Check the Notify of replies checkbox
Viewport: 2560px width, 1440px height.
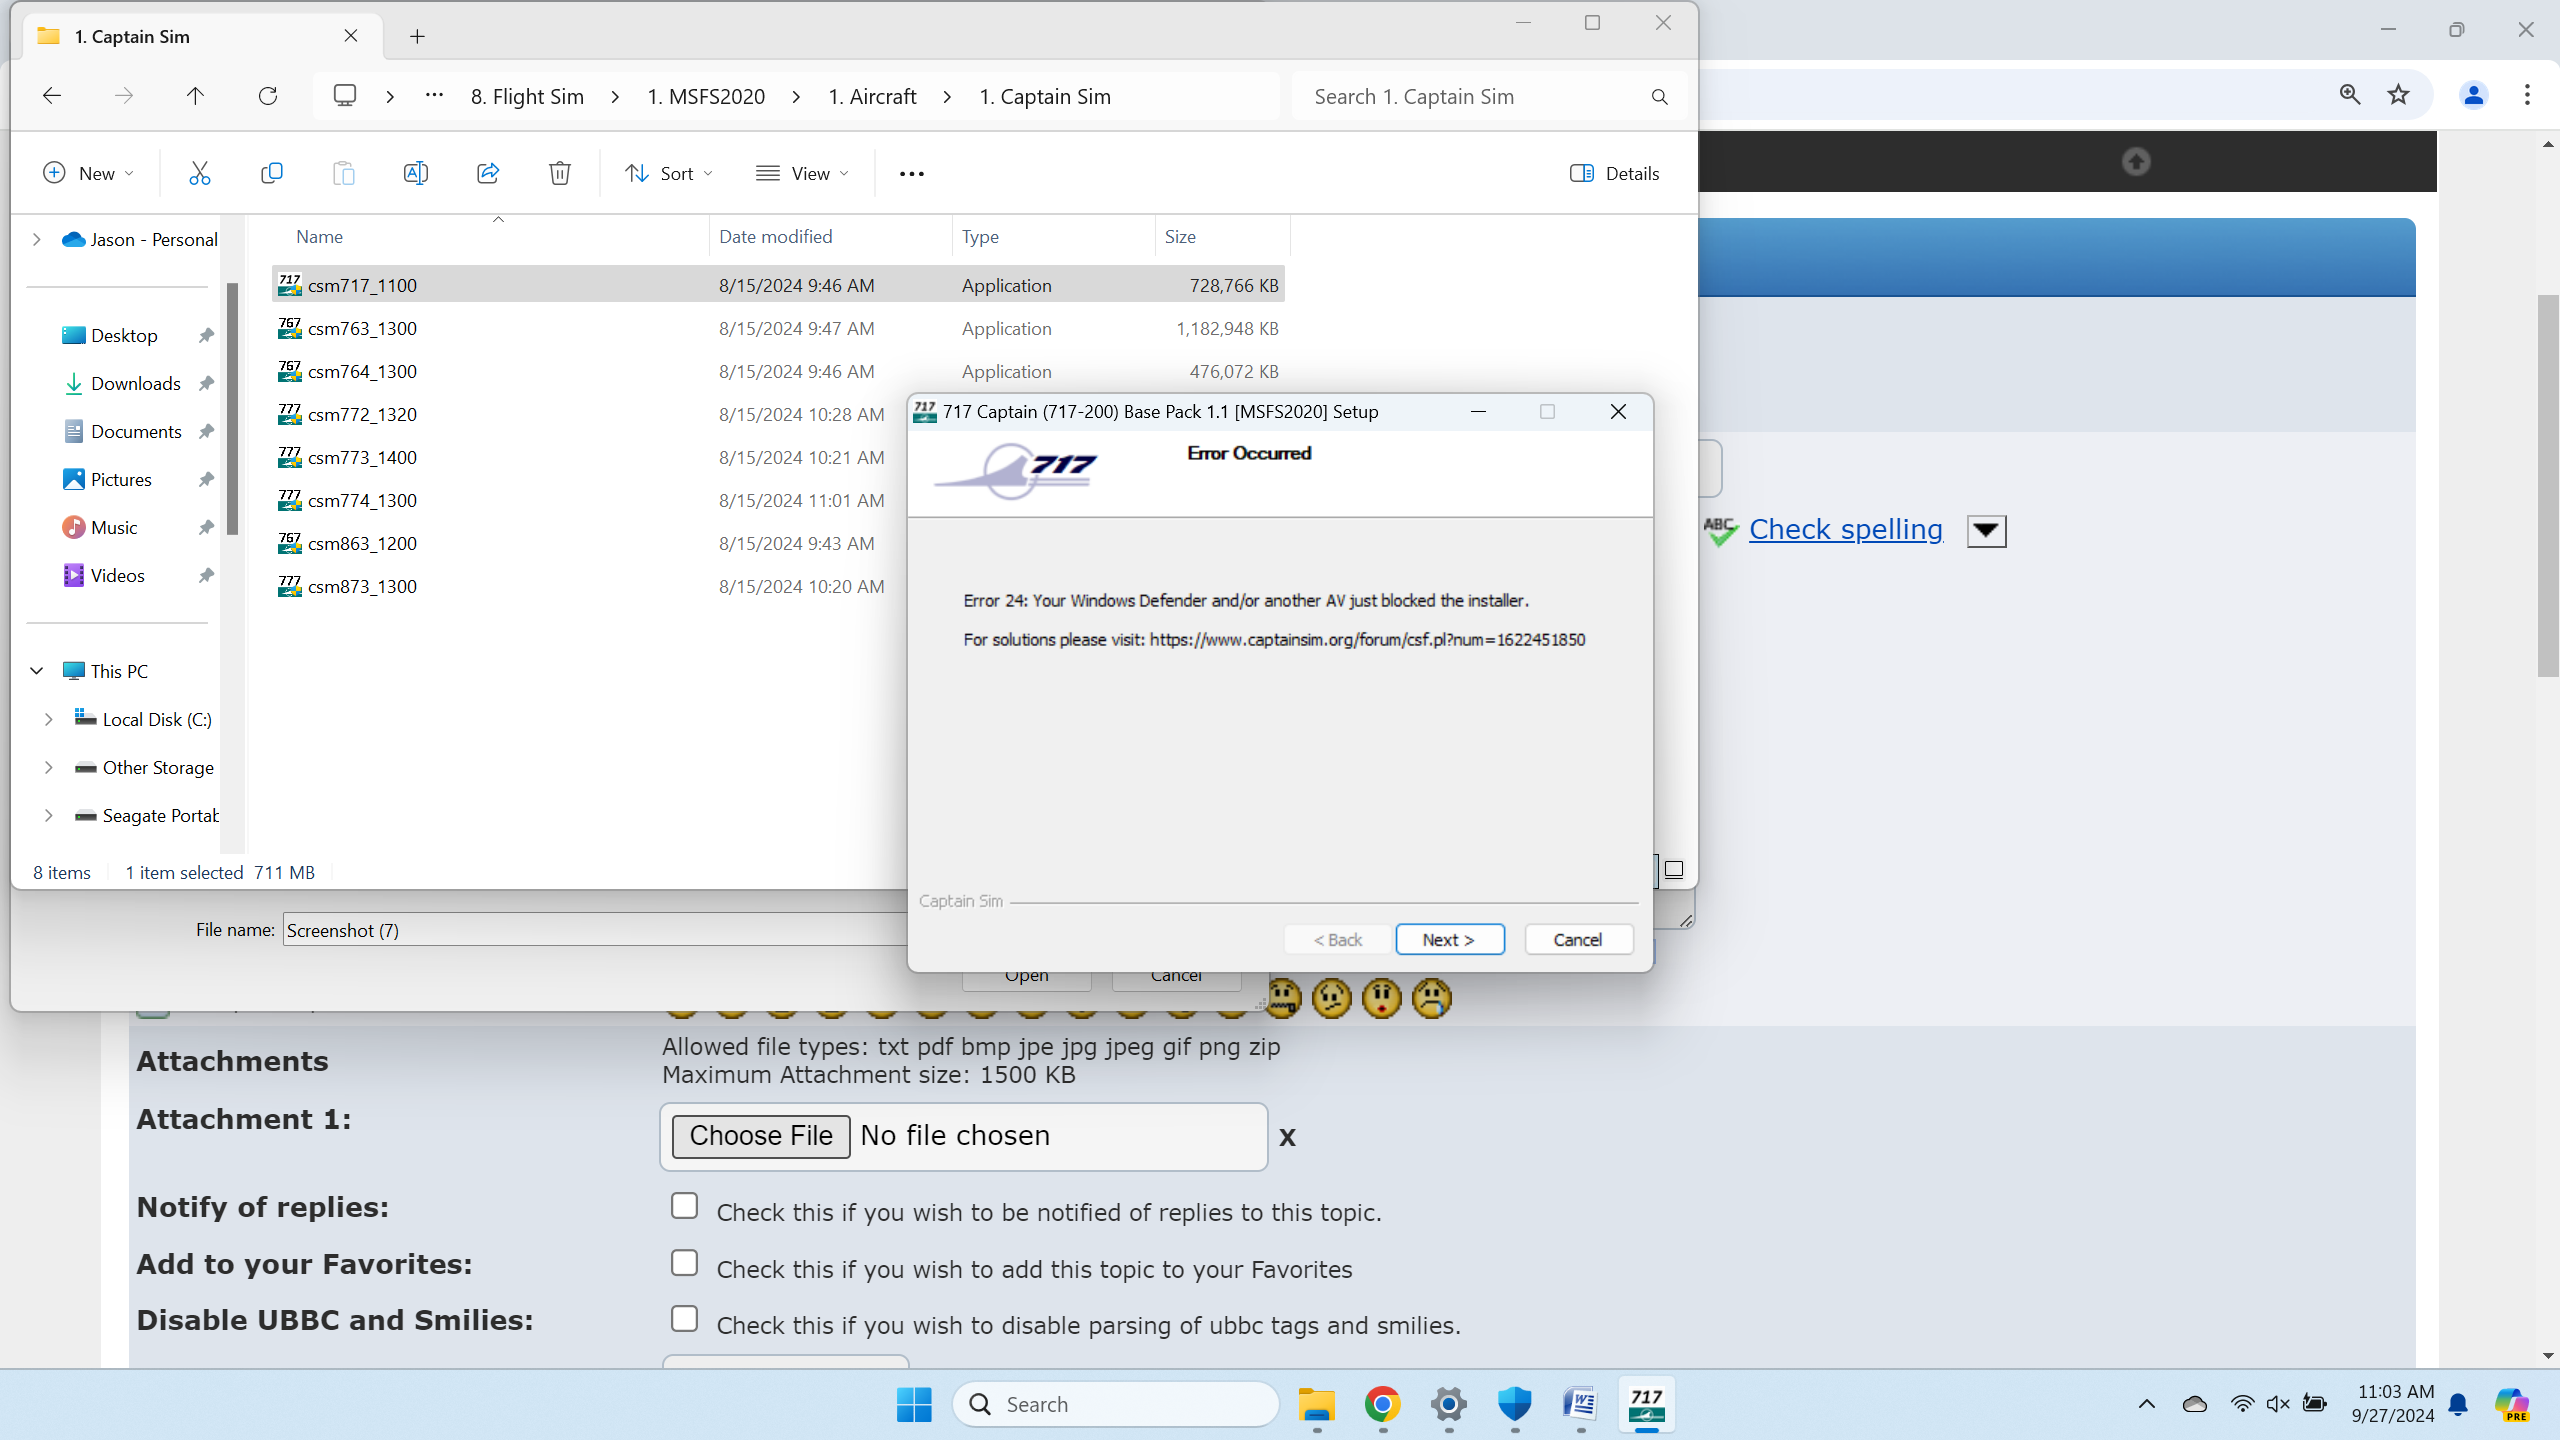click(x=684, y=1206)
